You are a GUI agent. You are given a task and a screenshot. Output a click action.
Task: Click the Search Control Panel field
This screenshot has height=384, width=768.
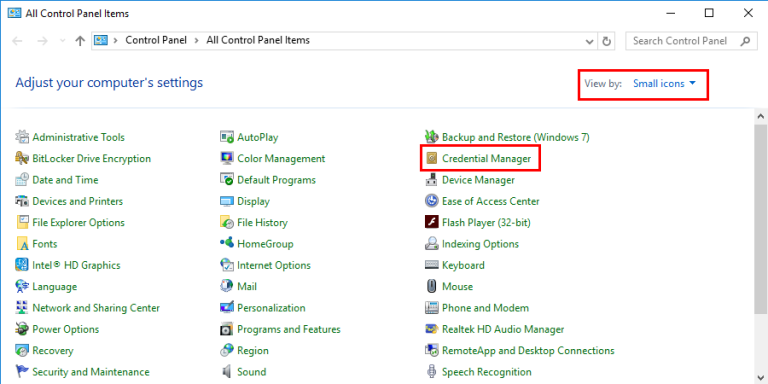pos(690,41)
